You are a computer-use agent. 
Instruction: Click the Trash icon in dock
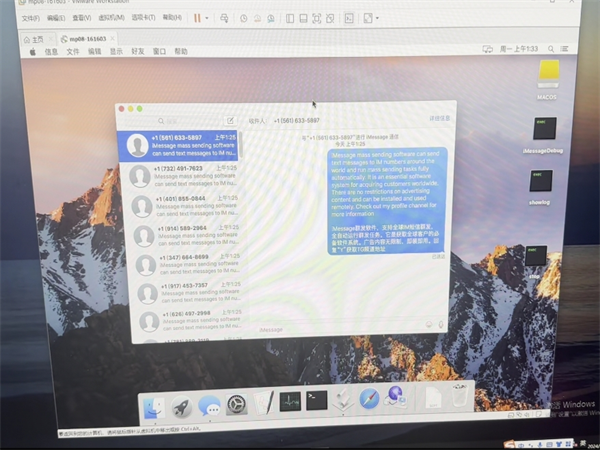click(459, 396)
